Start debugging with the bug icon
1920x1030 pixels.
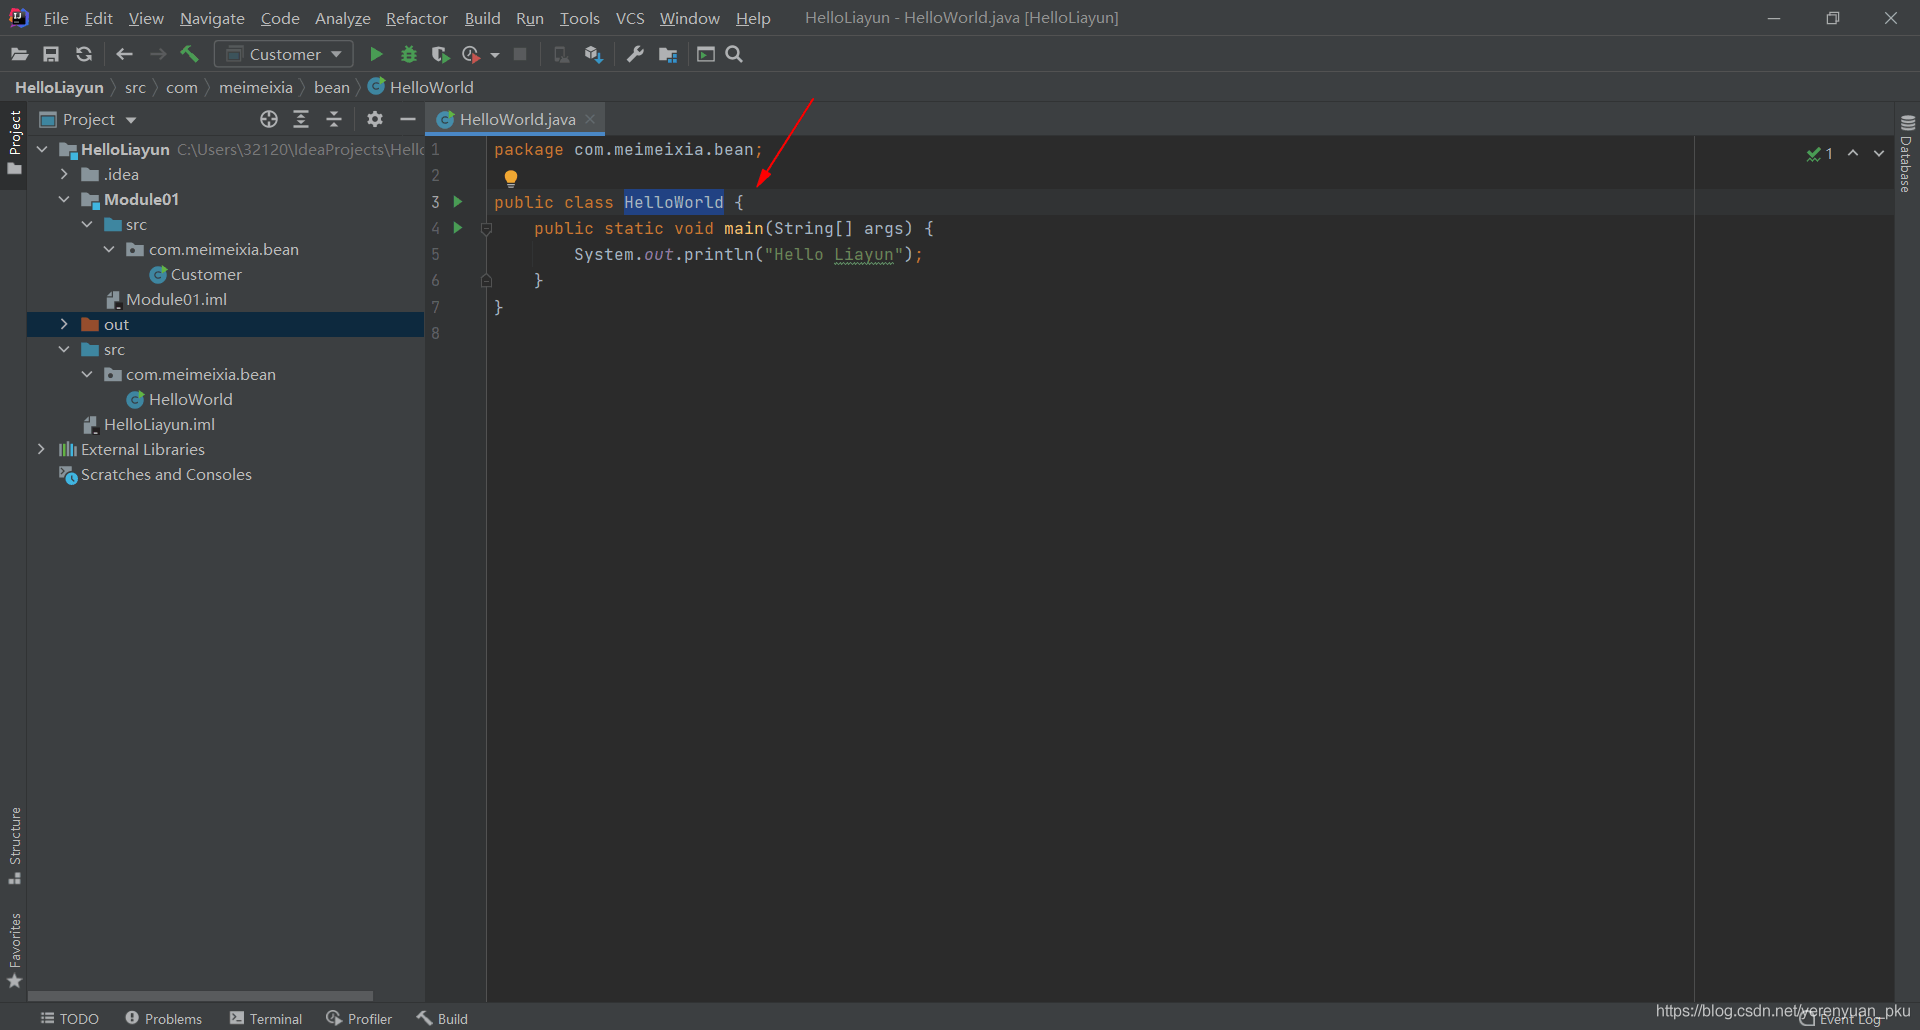coord(408,54)
